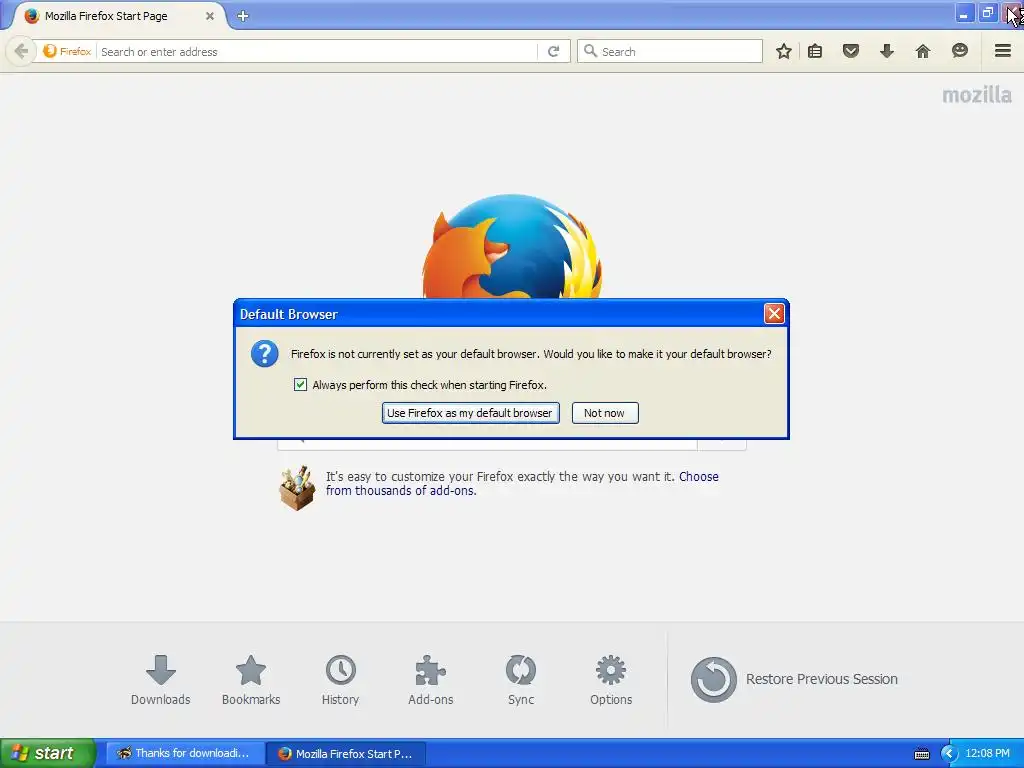
Task: Open the Hello chat smiley icon
Action: click(959, 50)
